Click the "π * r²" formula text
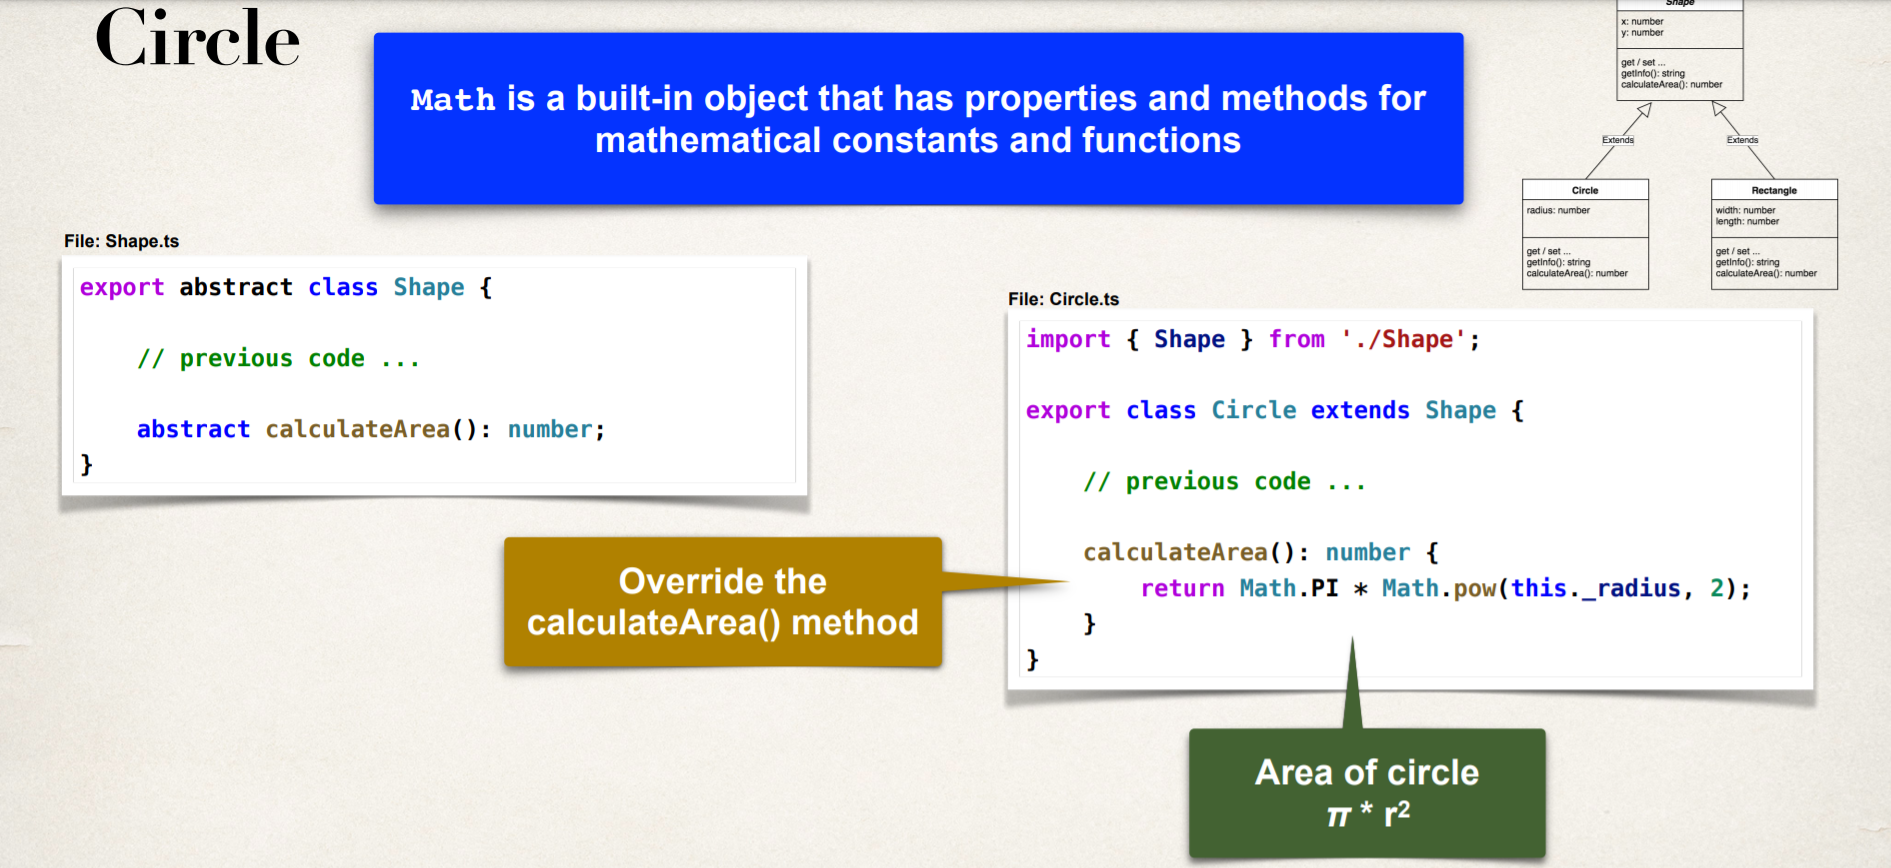Image resolution: width=1891 pixels, height=868 pixels. pyautogui.click(x=1368, y=814)
